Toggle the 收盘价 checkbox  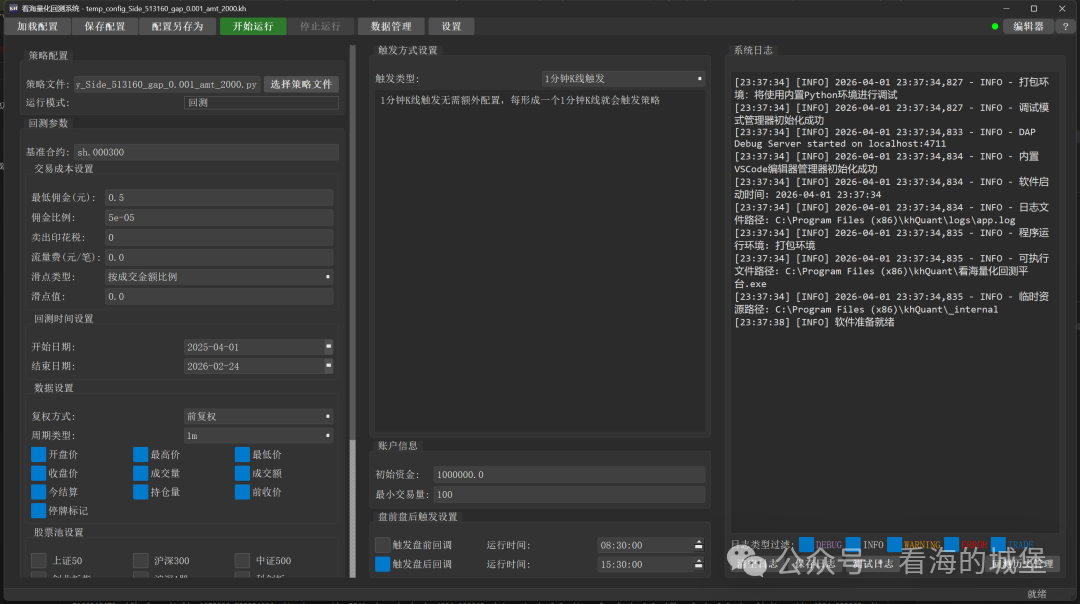tap(39, 473)
